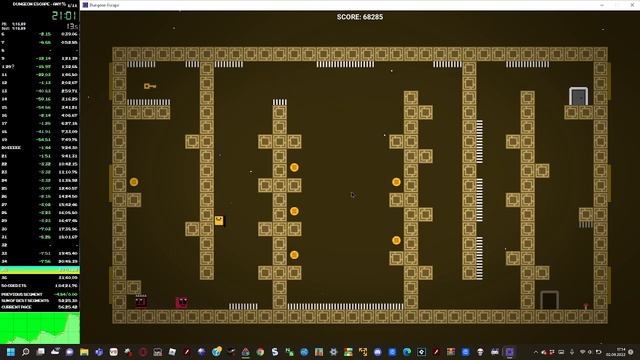Open the taskbar clock and date
Image resolution: width=640 pixels, height=360 pixels.
coord(616,352)
